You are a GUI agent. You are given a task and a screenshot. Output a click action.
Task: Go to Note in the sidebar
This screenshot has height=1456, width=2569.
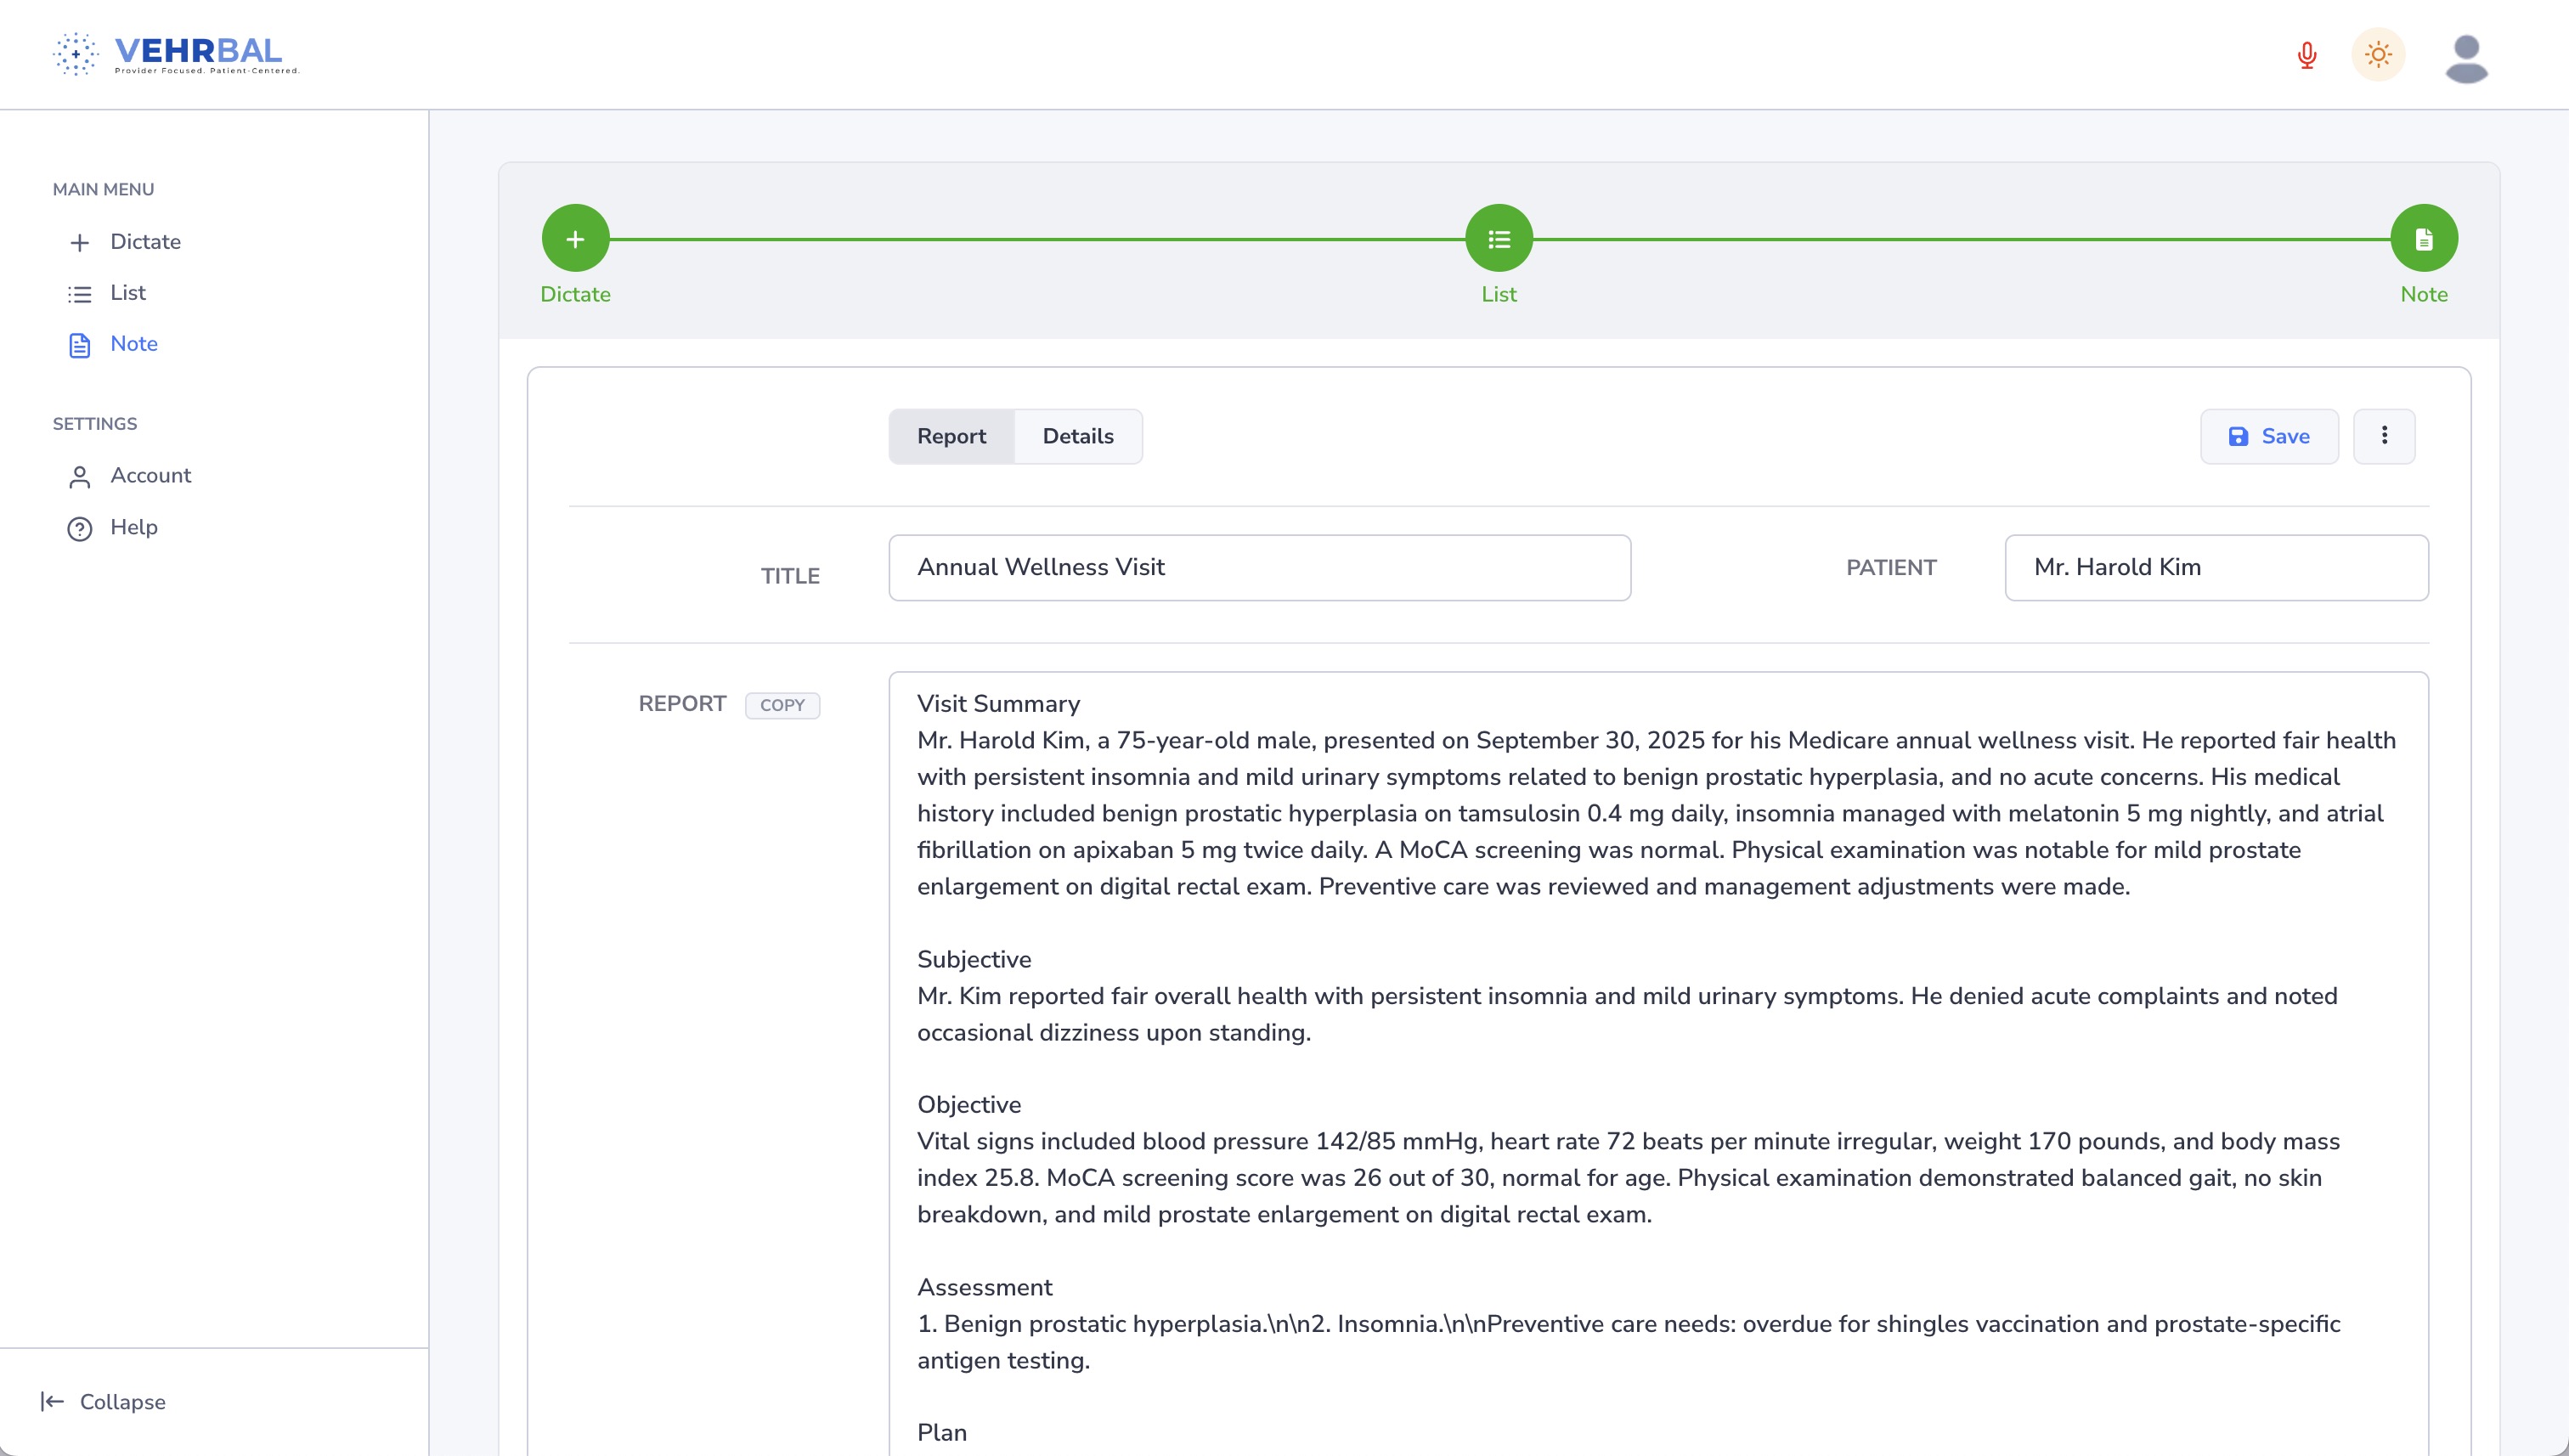click(133, 344)
